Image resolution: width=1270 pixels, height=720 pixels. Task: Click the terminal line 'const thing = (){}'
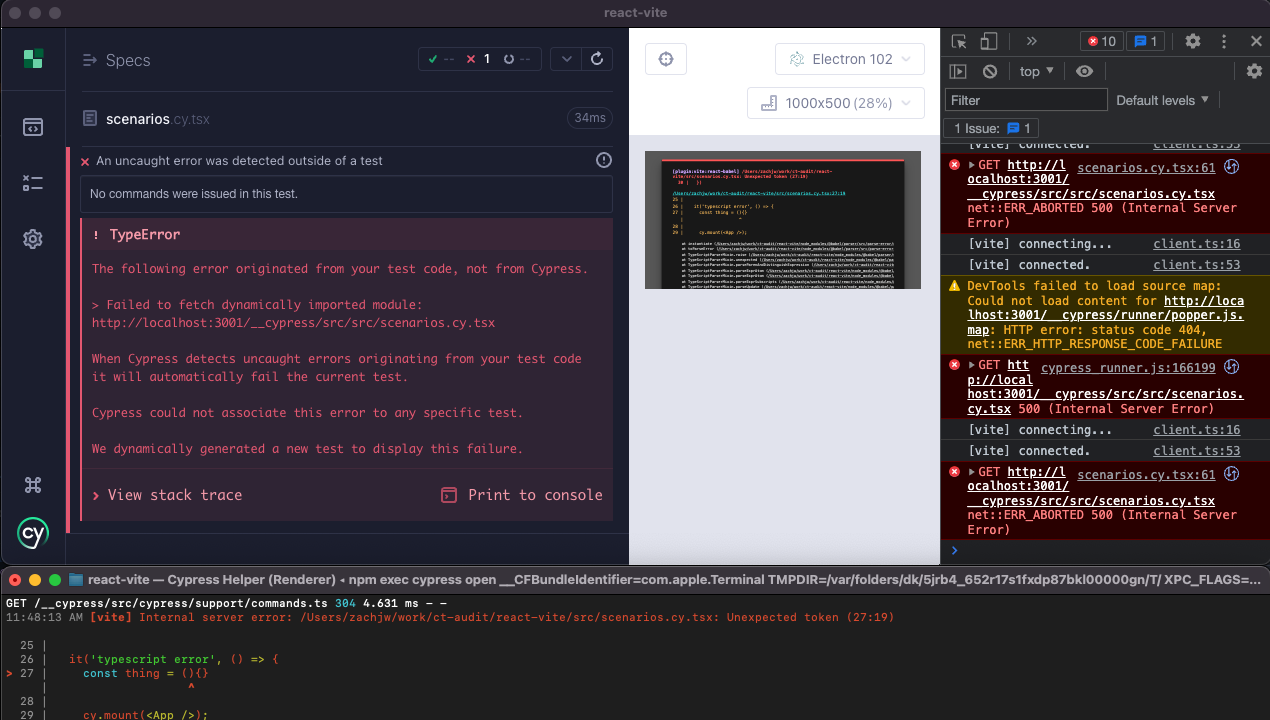[146, 673]
